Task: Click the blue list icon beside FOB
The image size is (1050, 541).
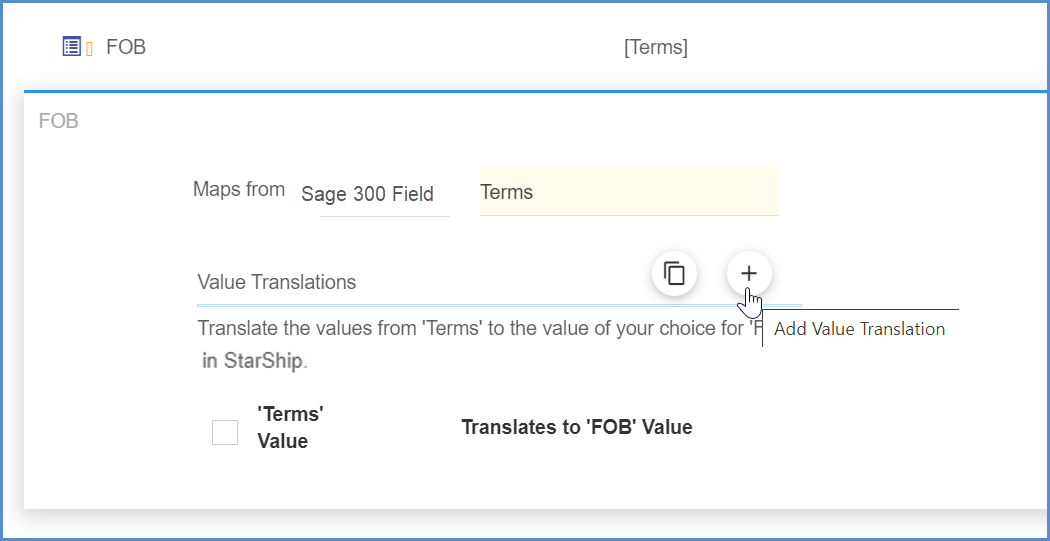Action: pyautogui.click(x=71, y=46)
